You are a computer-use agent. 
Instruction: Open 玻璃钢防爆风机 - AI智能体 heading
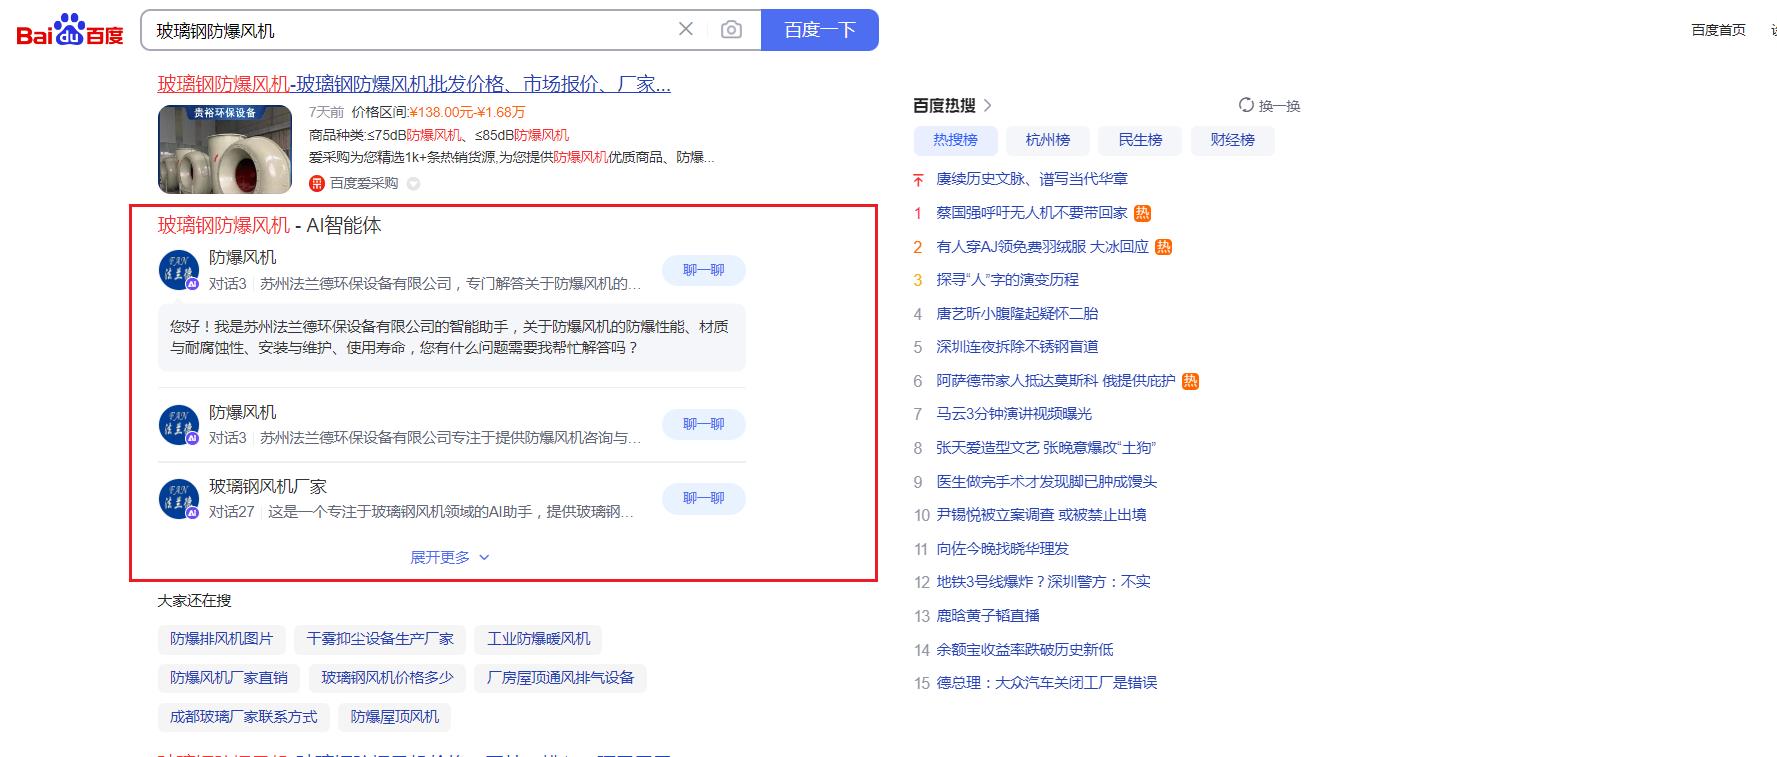[269, 225]
